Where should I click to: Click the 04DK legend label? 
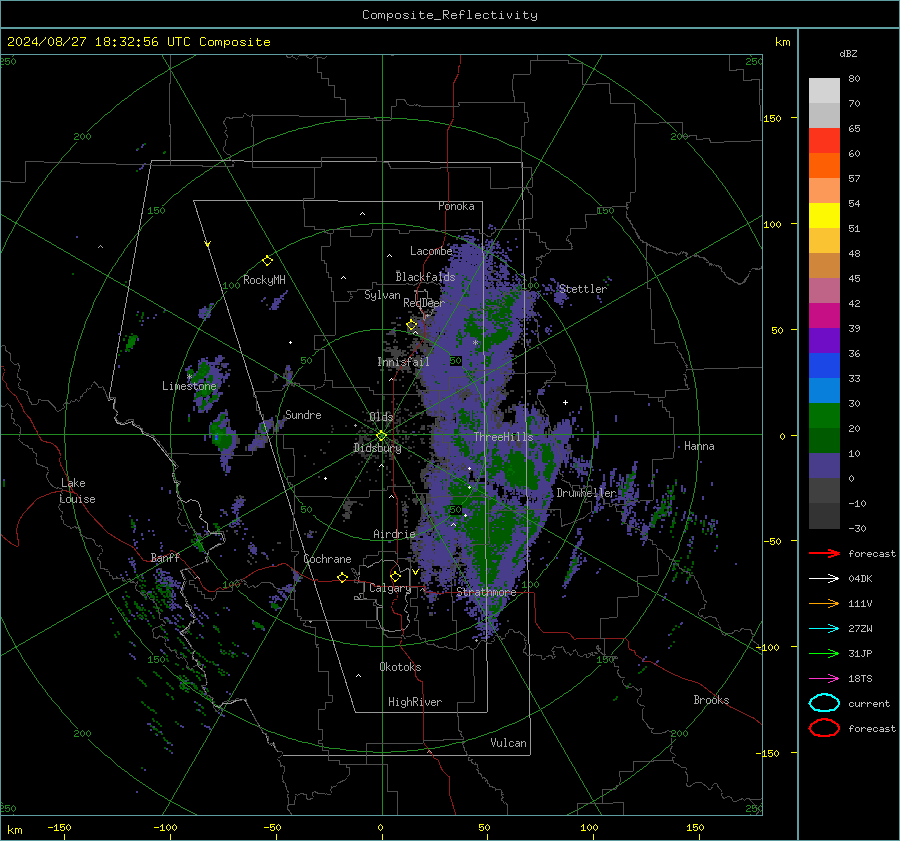pos(860,579)
